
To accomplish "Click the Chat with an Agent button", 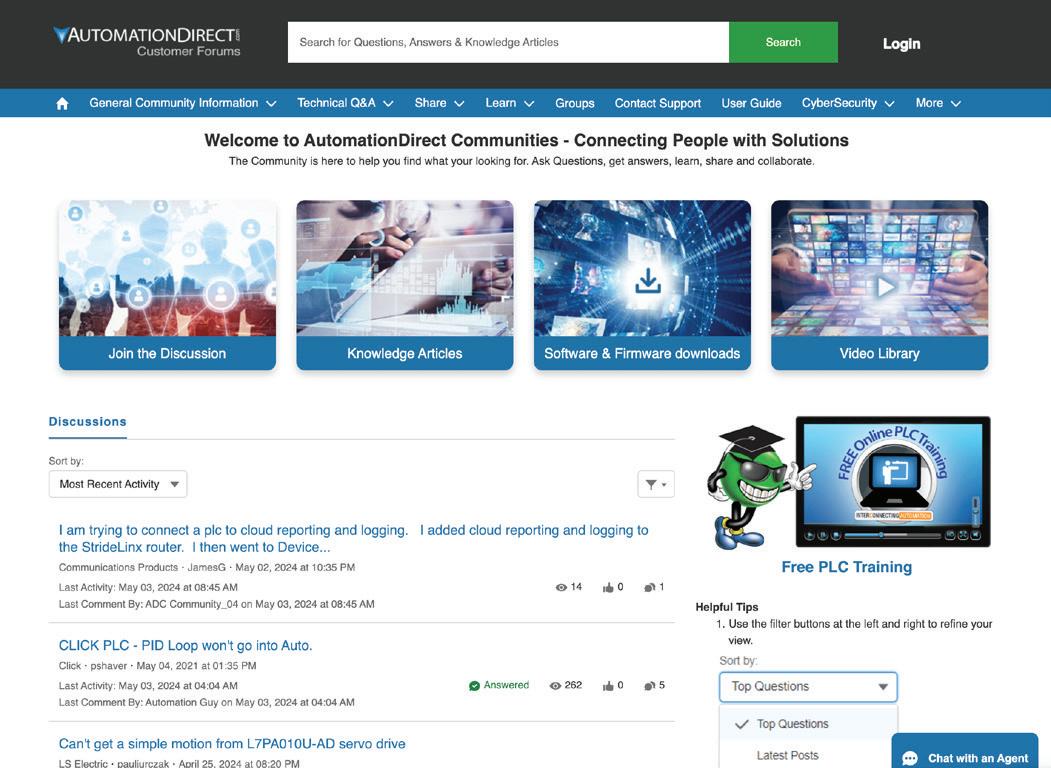I will [965, 751].
